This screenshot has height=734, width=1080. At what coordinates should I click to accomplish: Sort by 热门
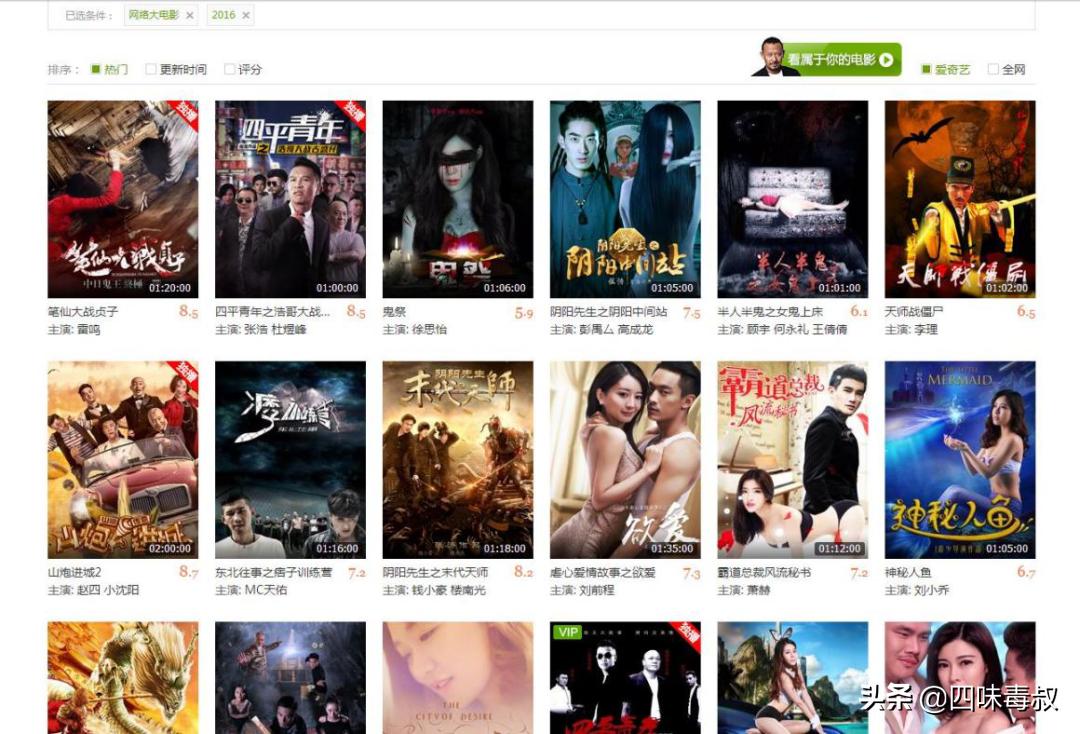(x=110, y=70)
